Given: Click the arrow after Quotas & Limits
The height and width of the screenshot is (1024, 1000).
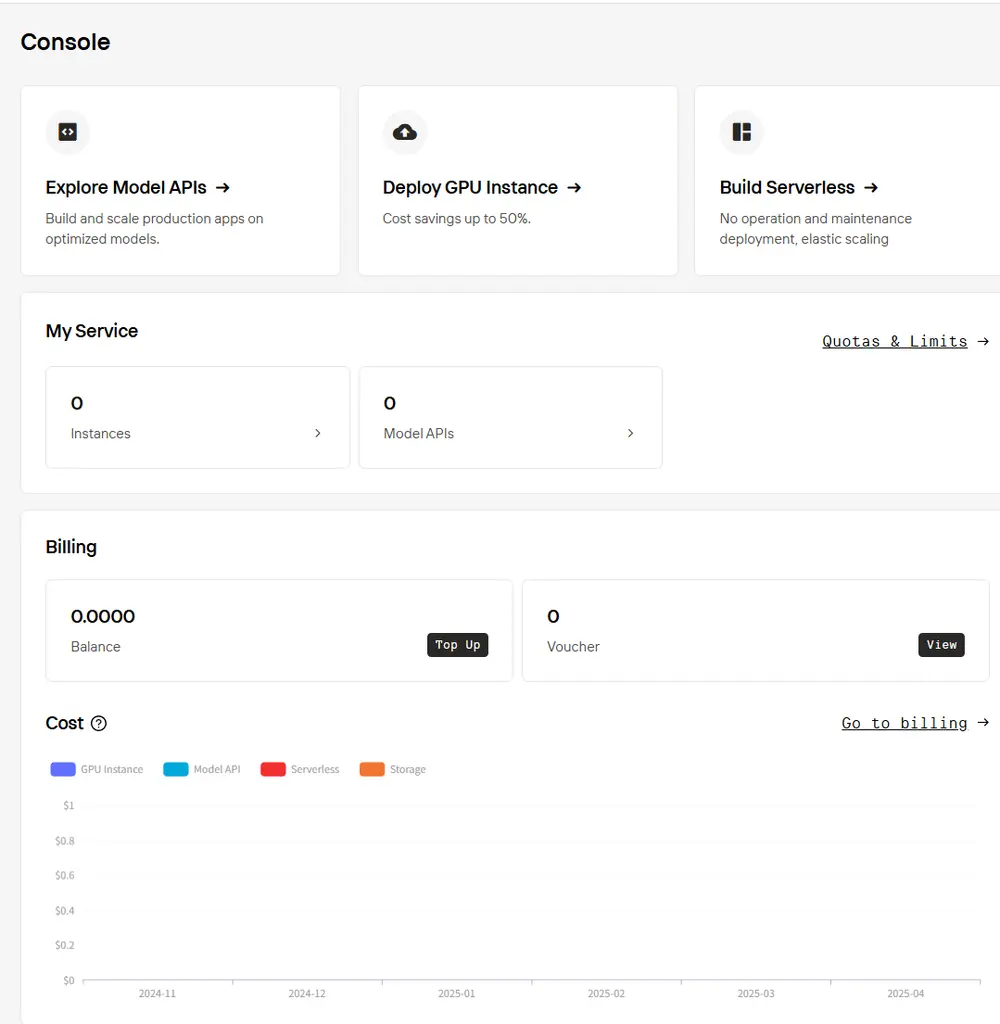Looking at the screenshot, I should point(983,341).
